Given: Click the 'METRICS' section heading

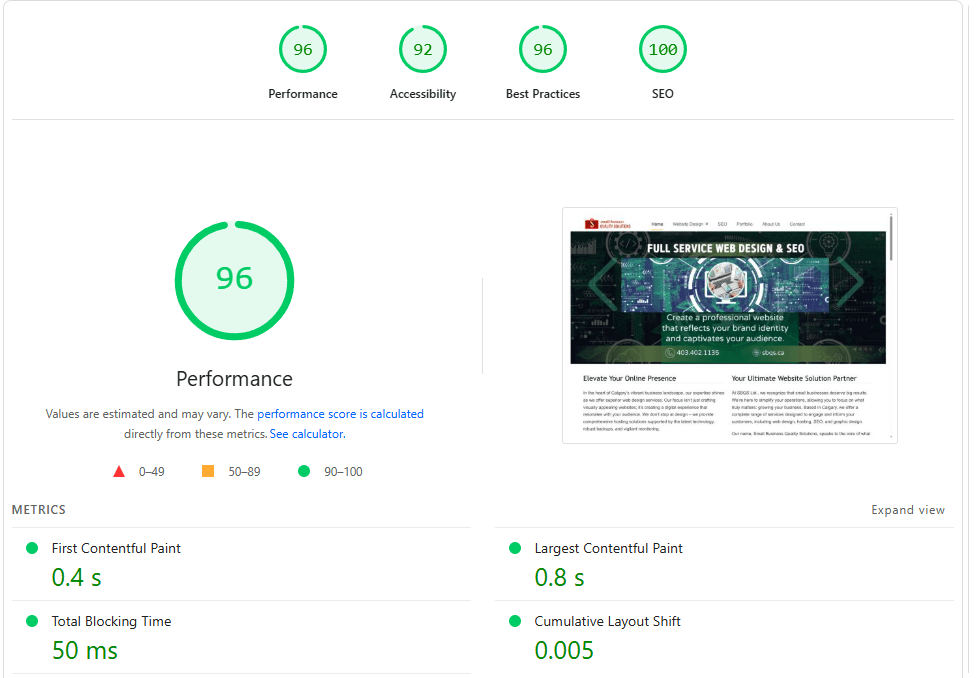Looking at the screenshot, I should pyautogui.click(x=39, y=510).
